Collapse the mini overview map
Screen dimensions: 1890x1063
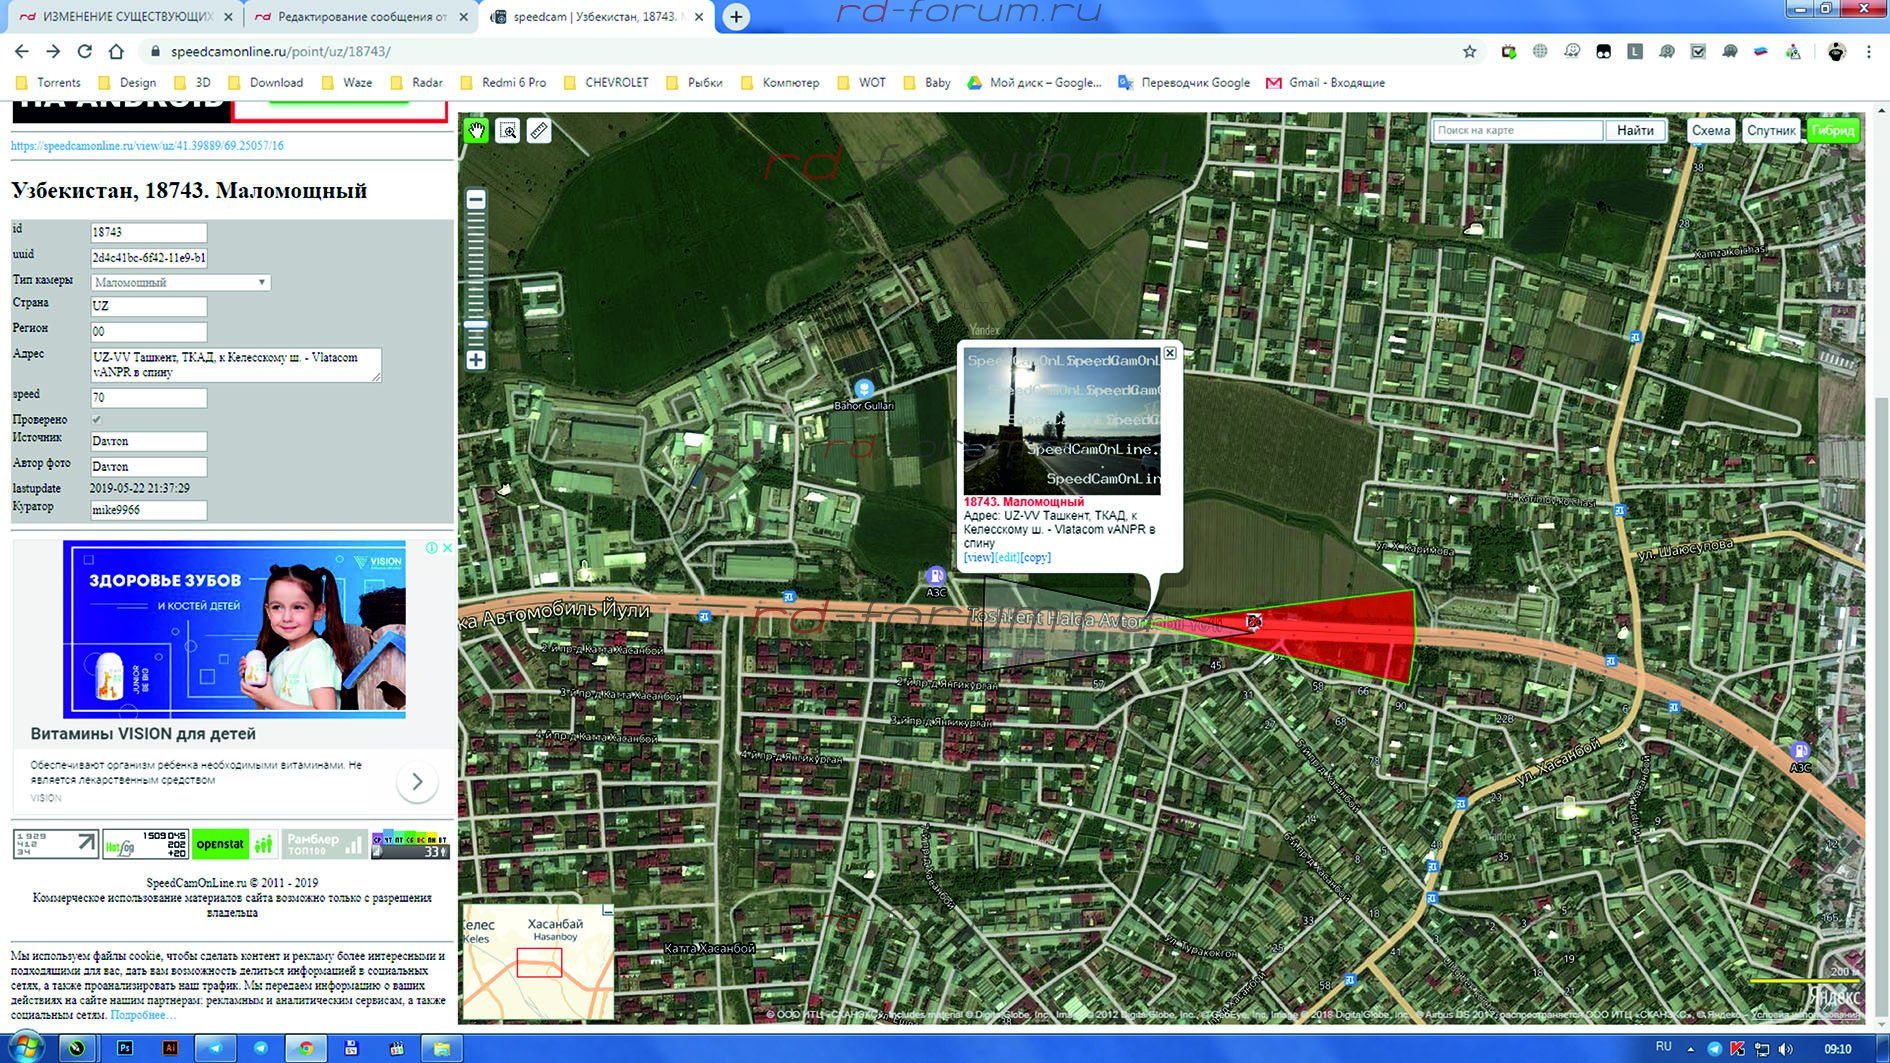(x=607, y=910)
